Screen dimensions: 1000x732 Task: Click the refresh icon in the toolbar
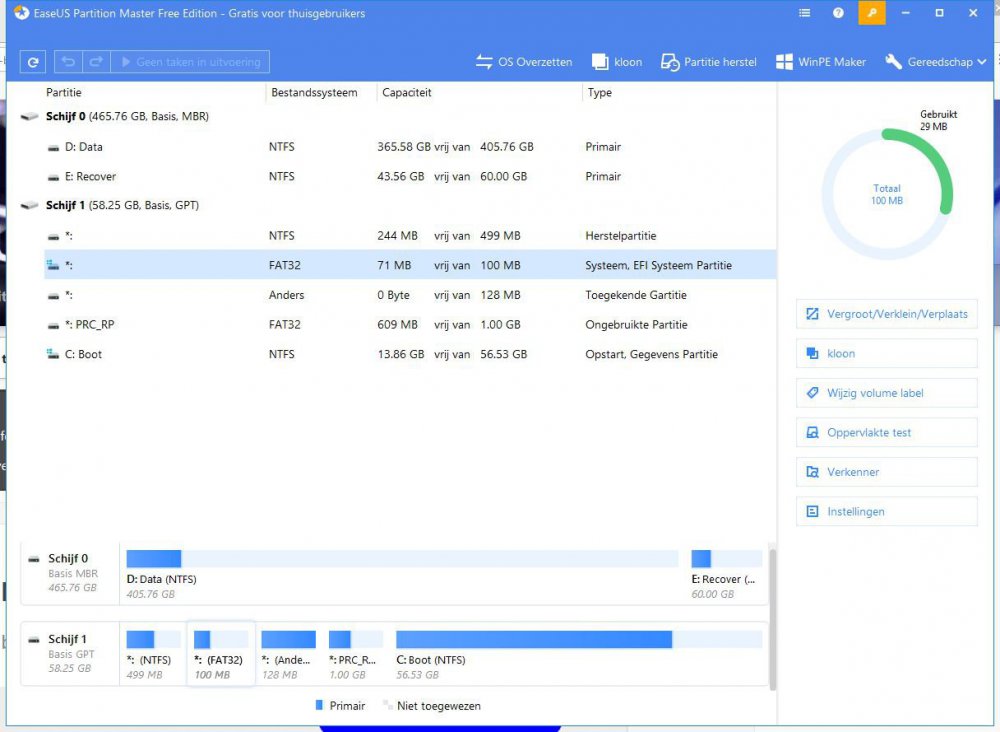click(x=33, y=62)
